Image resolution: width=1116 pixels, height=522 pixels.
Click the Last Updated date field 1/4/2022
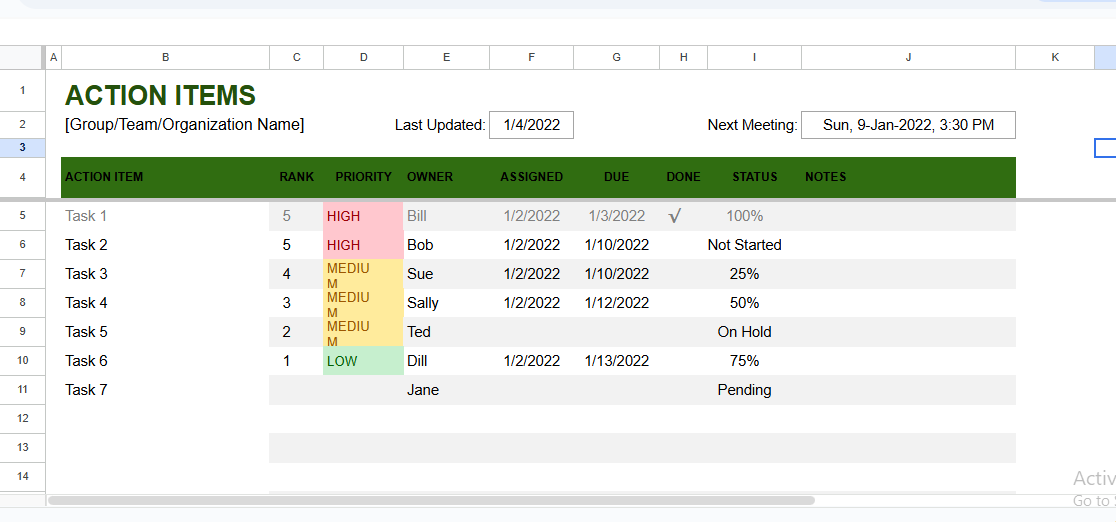pyautogui.click(x=531, y=125)
